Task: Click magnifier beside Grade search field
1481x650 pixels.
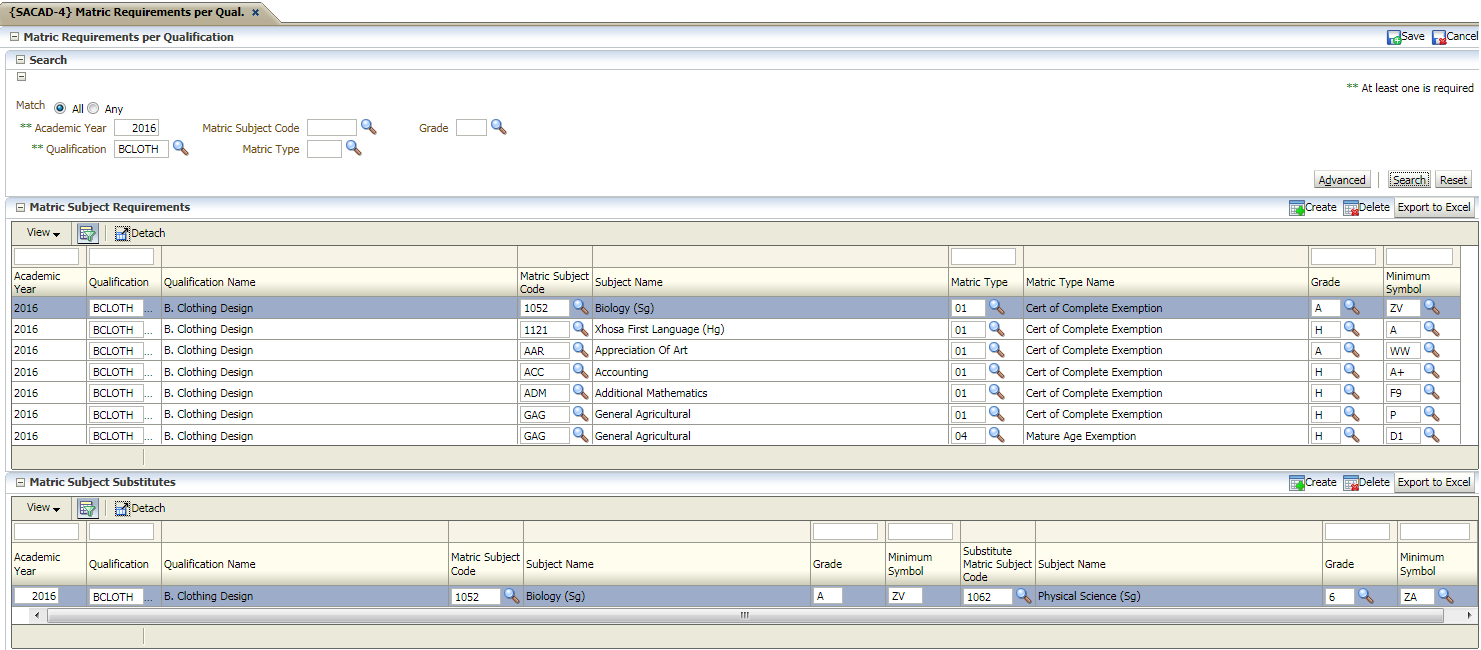Action: tap(498, 127)
